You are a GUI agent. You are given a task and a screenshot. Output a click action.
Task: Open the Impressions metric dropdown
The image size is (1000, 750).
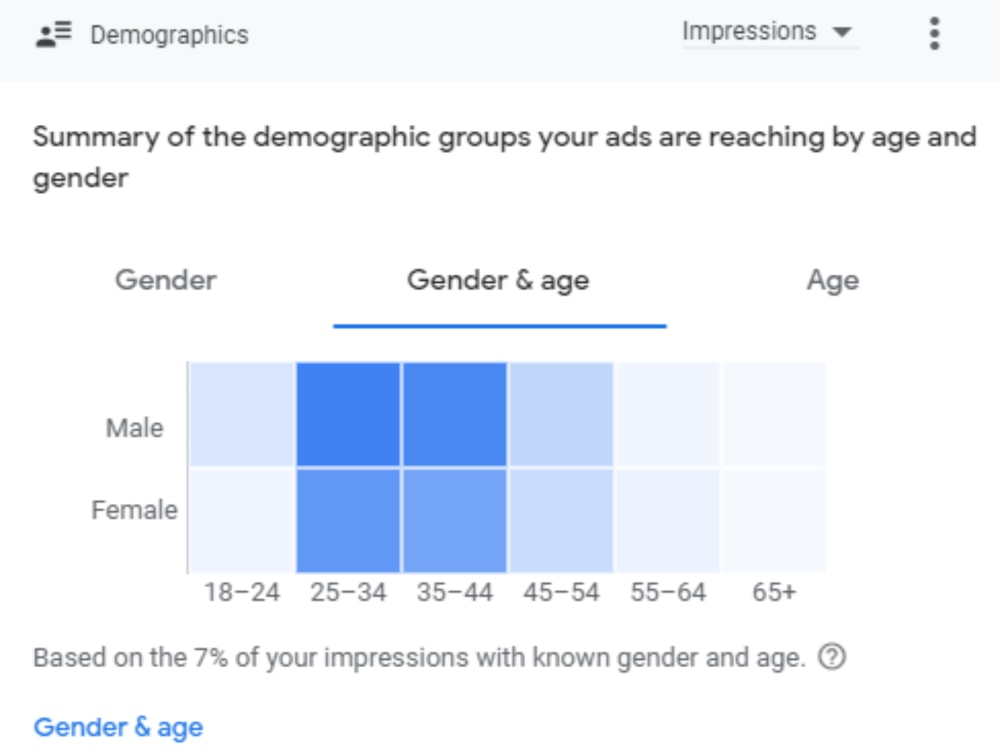point(770,31)
